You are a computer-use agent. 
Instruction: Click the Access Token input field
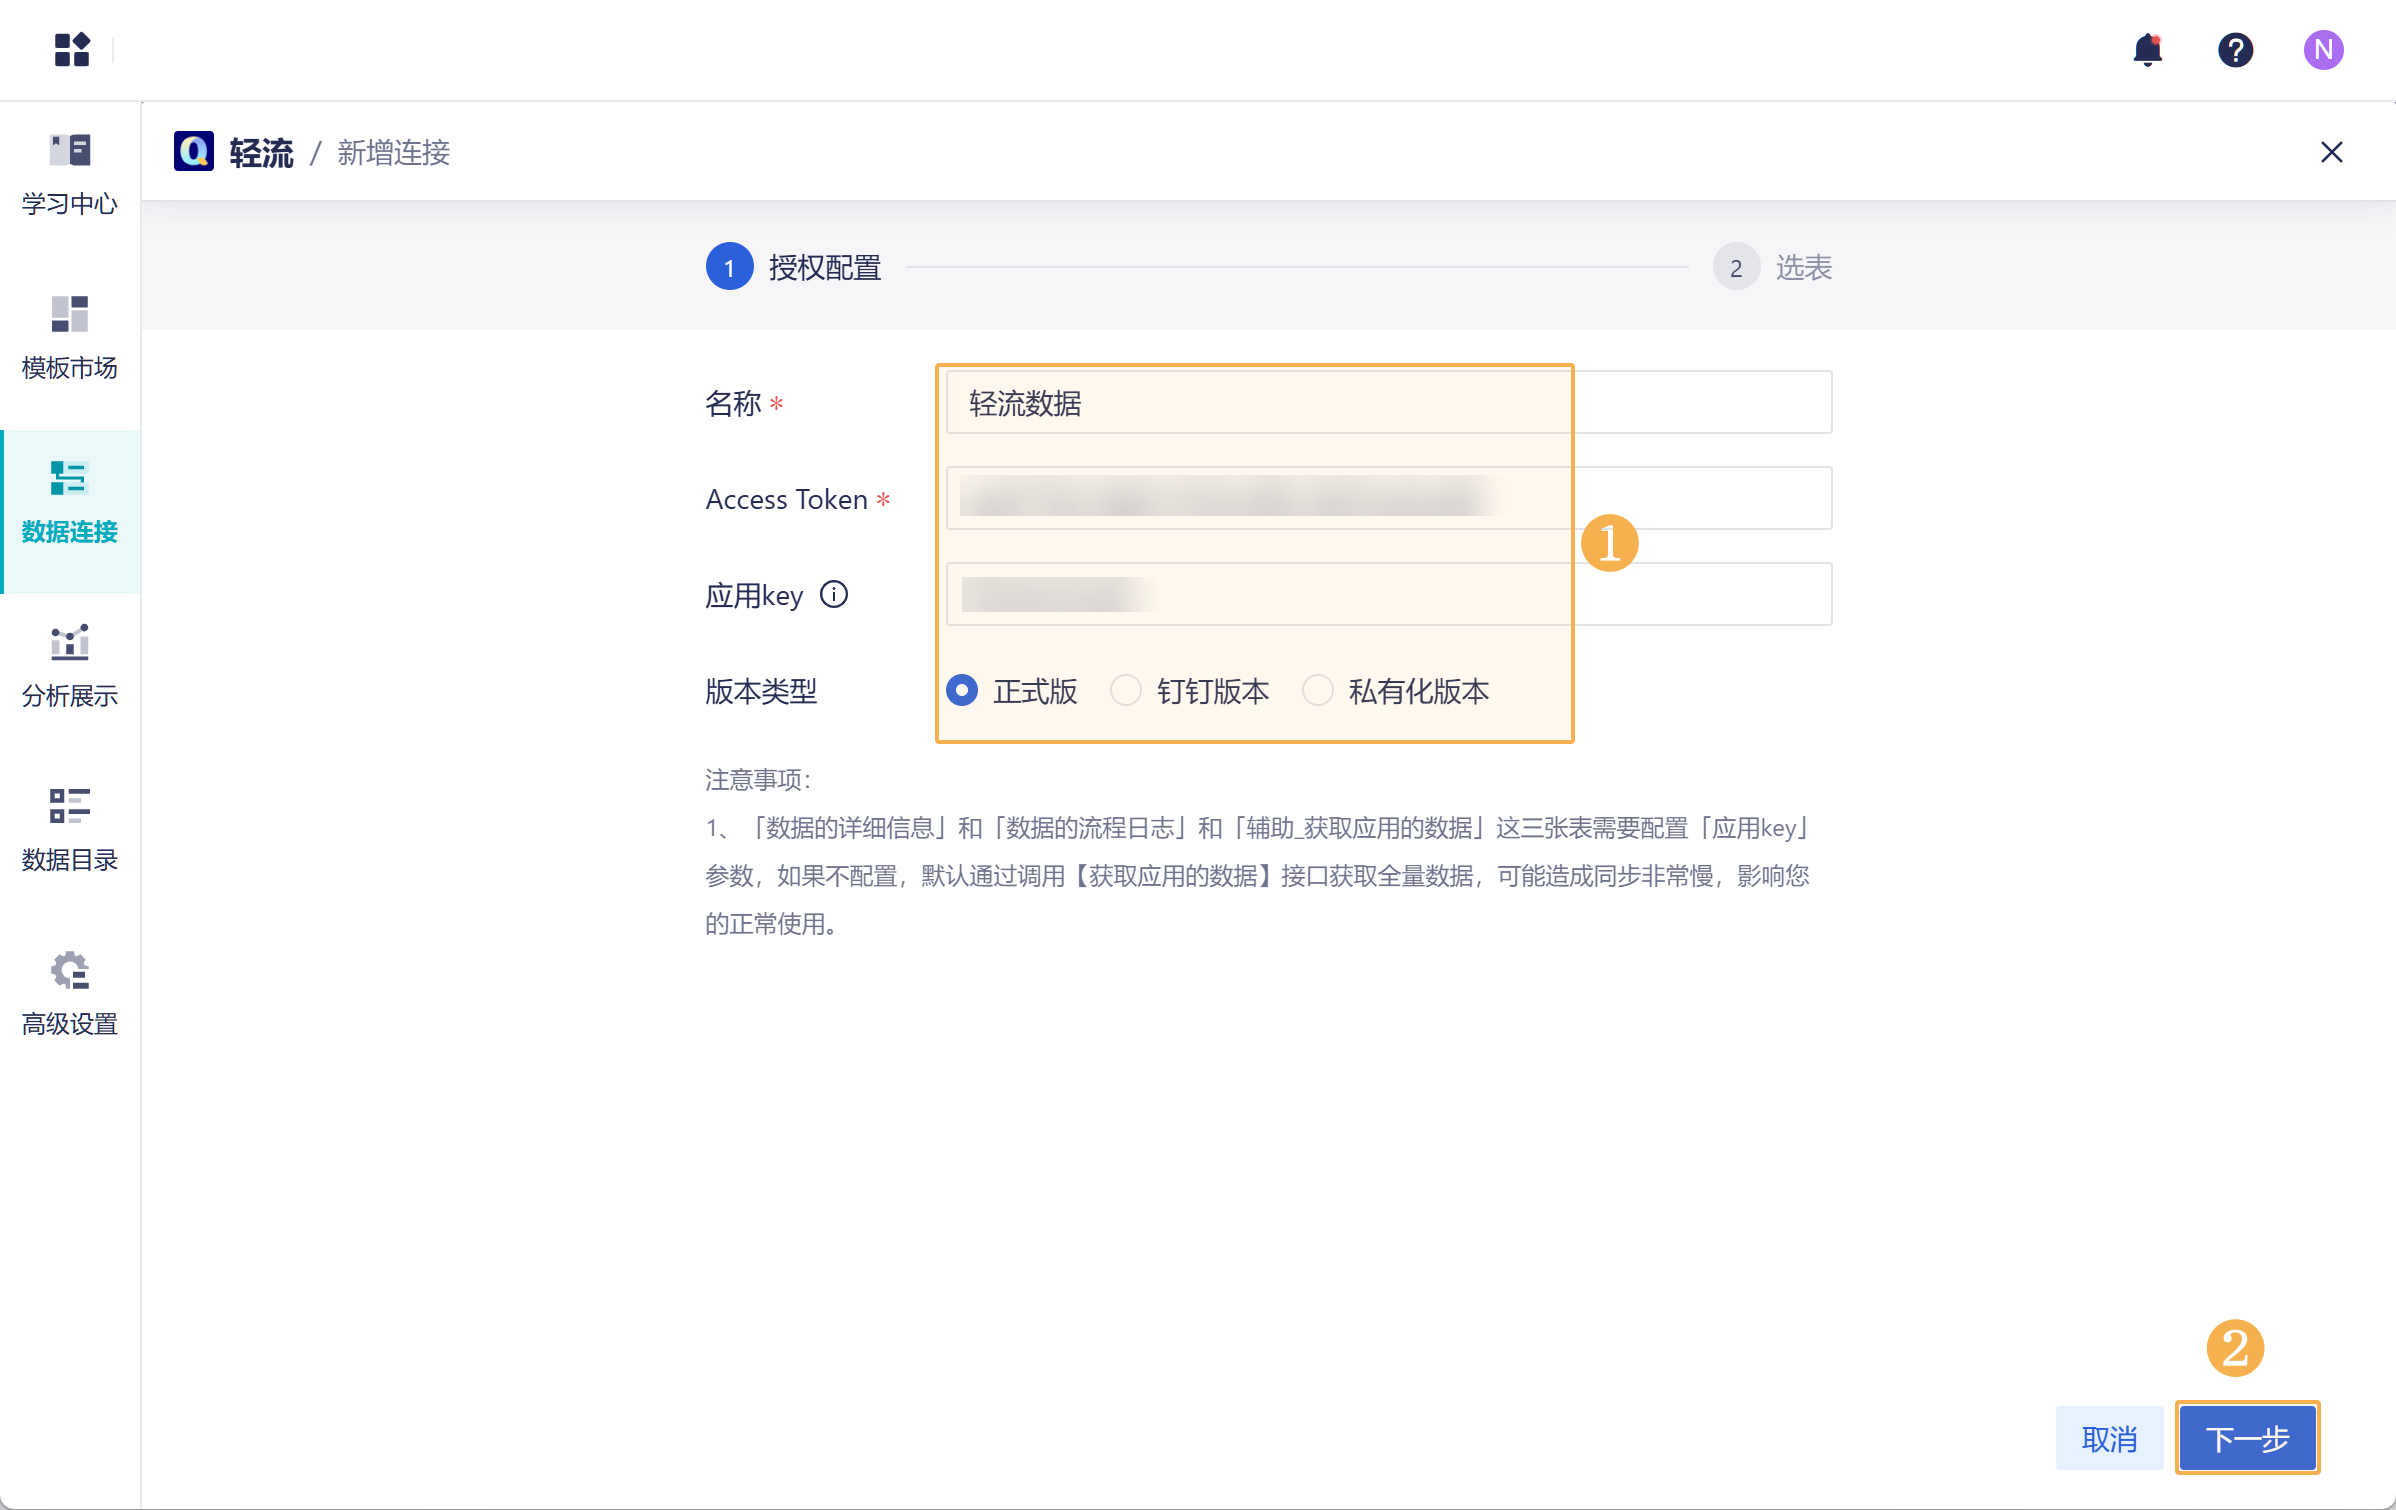coord(1388,498)
